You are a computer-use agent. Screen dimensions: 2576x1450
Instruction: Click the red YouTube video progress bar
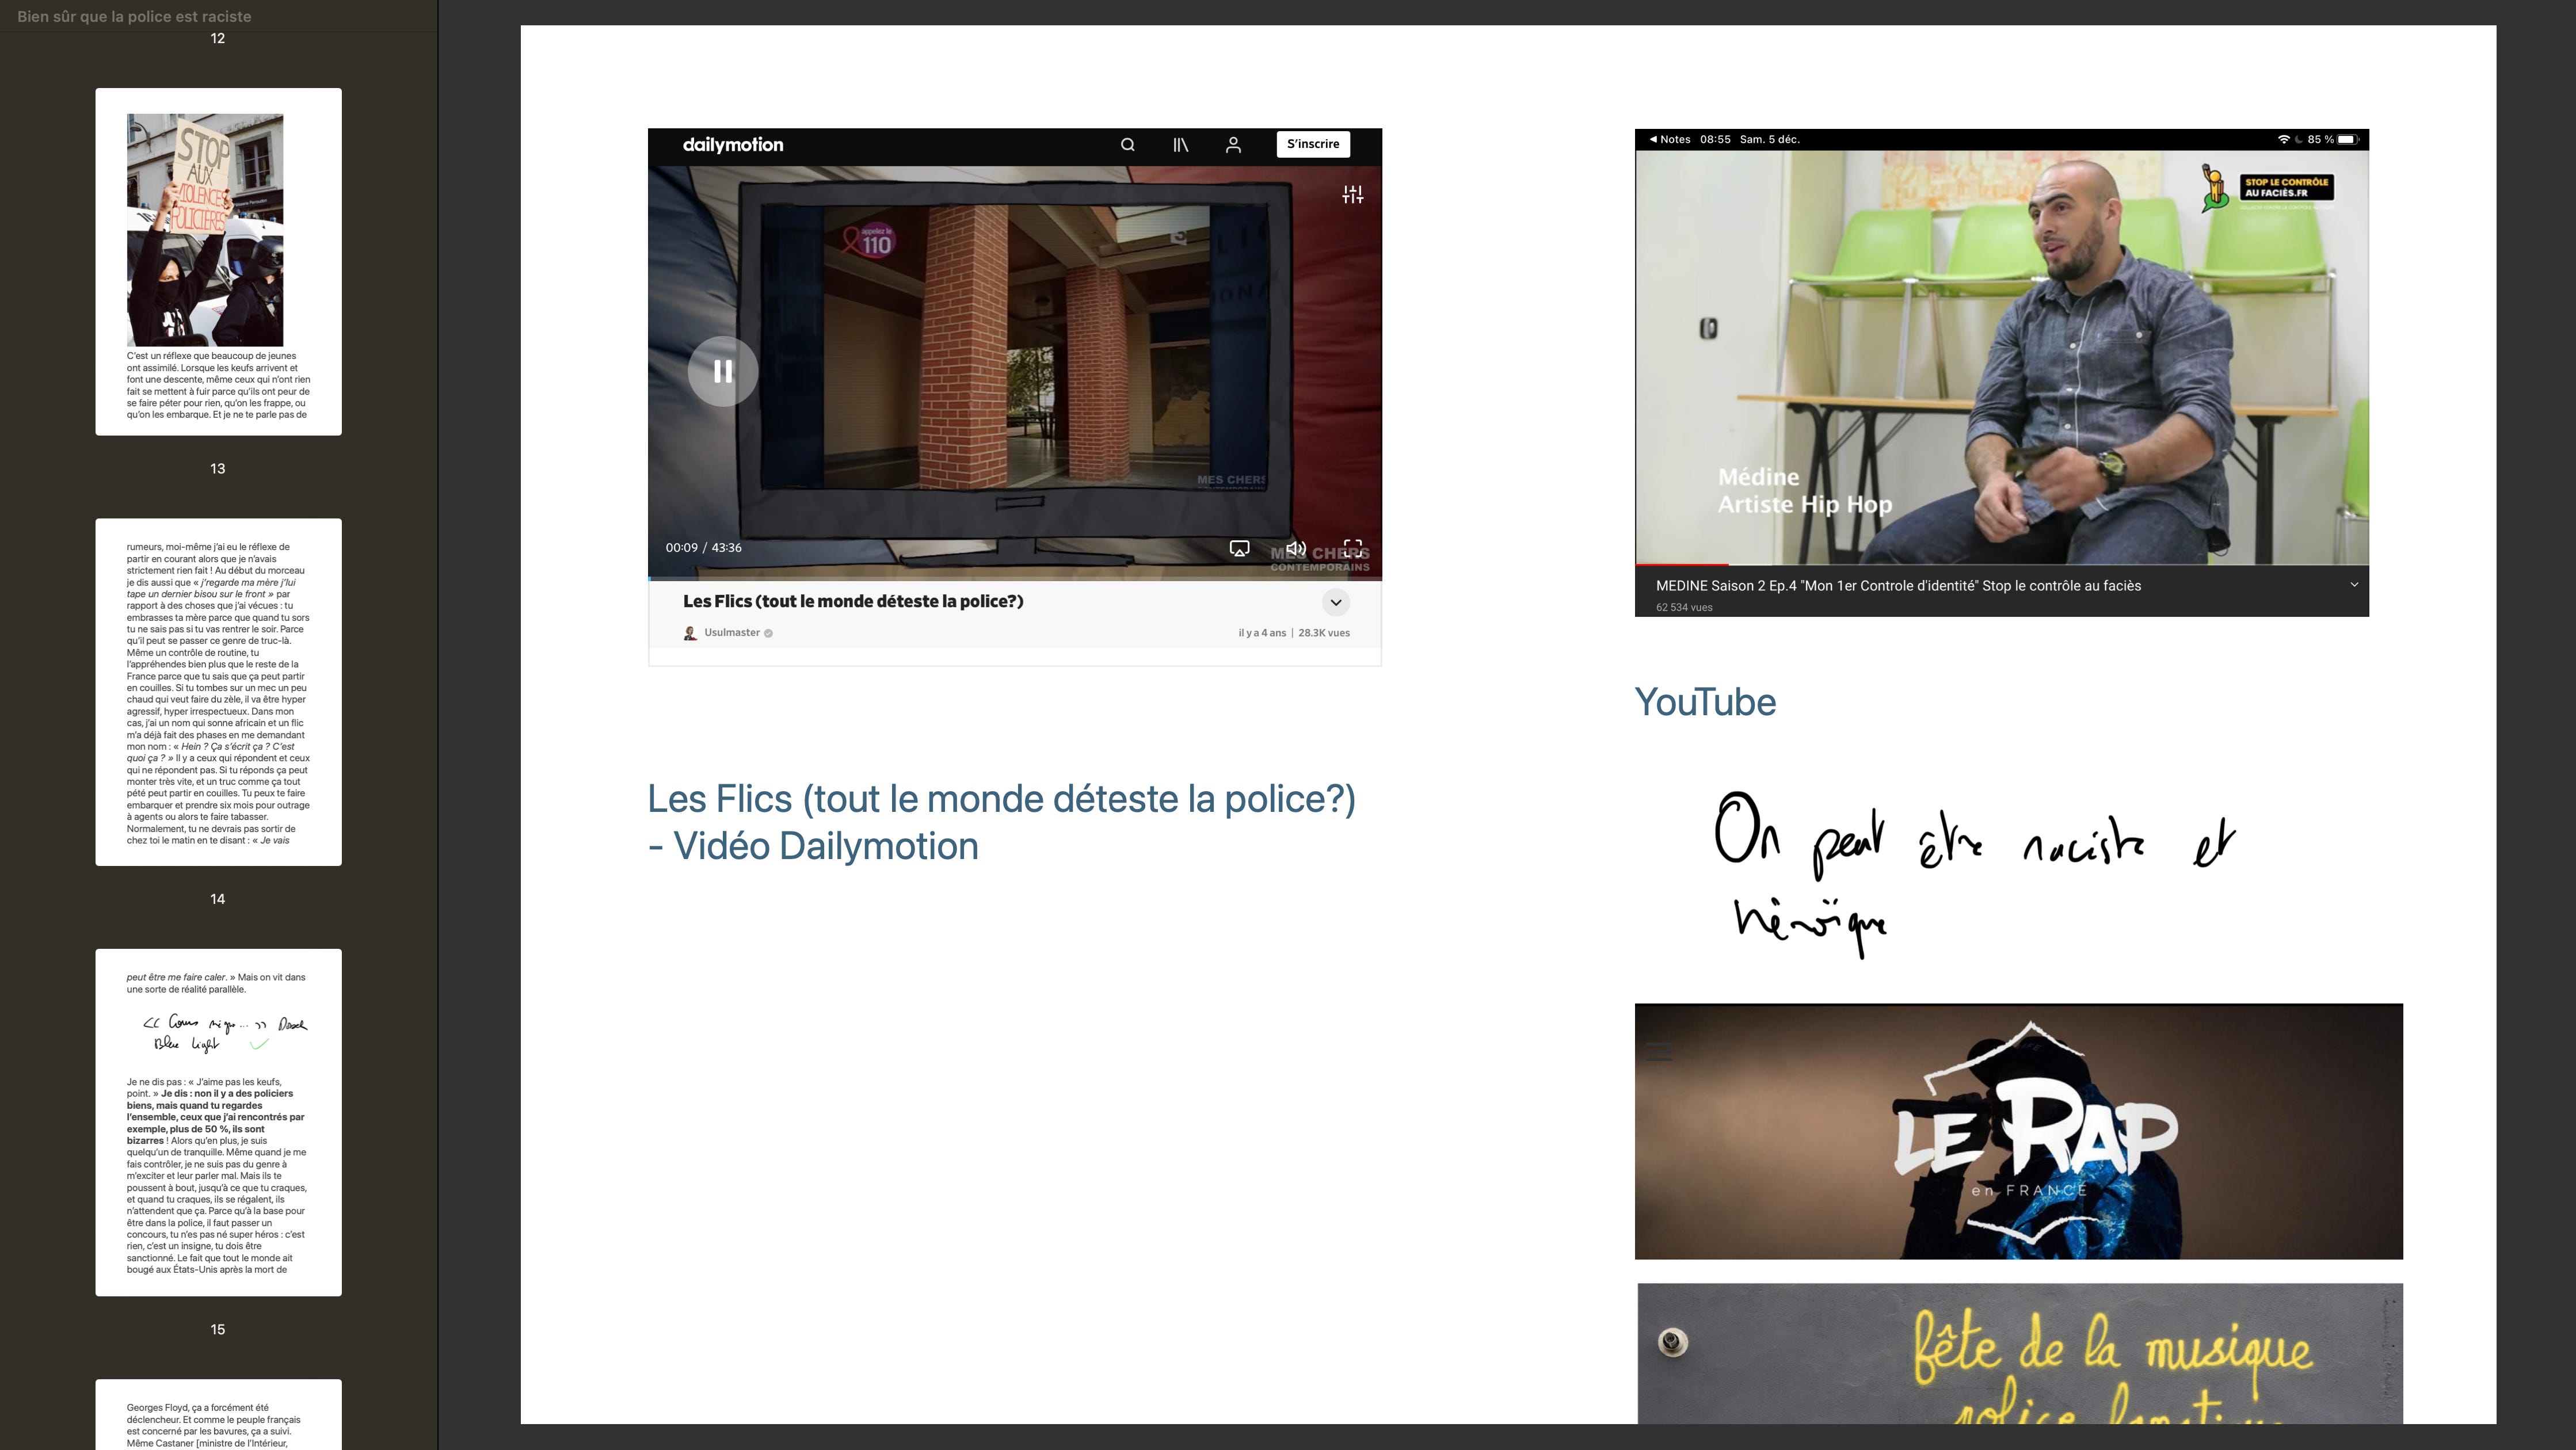(x=1682, y=565)
